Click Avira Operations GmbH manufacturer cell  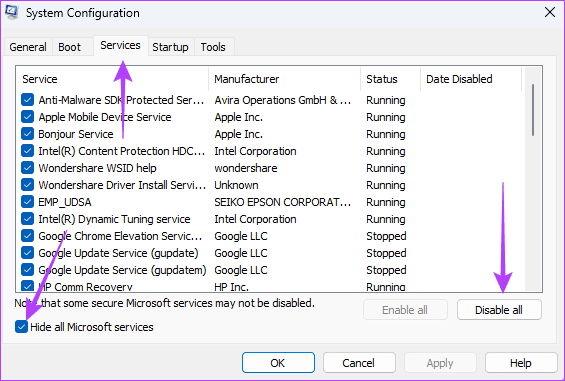click(282, 100)
